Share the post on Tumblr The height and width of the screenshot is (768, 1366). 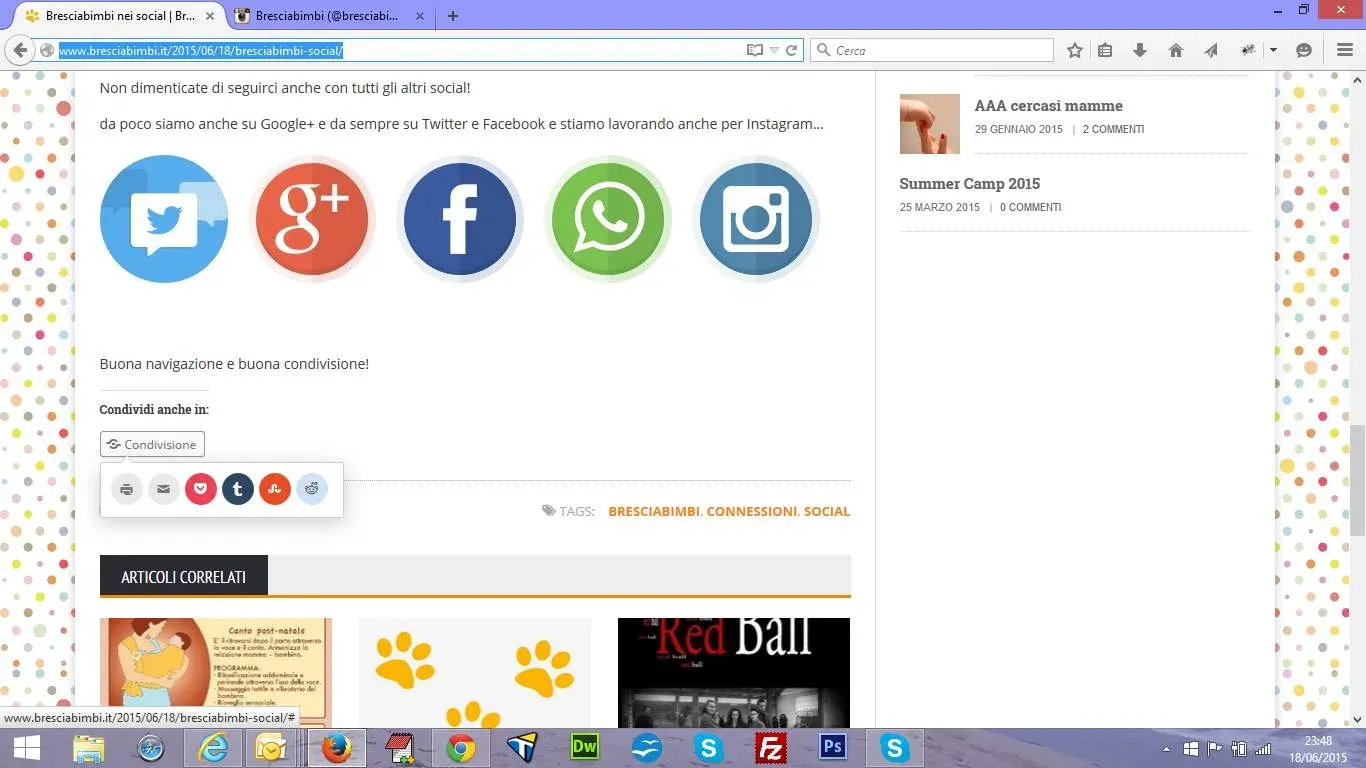[238, 489]
